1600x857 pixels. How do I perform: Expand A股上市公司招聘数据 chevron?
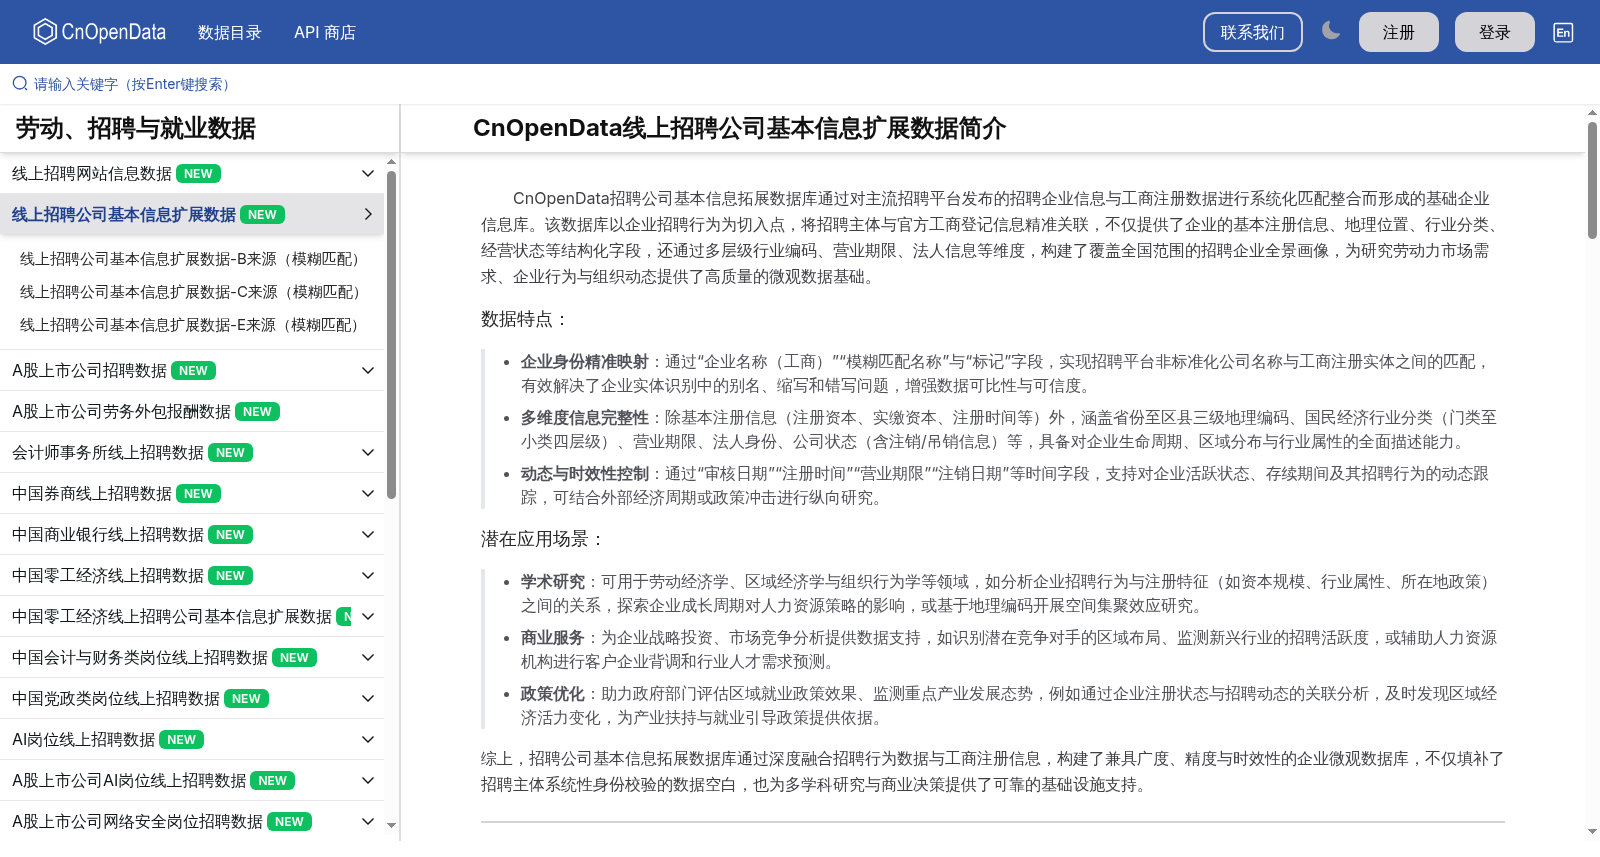tap(368, 370)
